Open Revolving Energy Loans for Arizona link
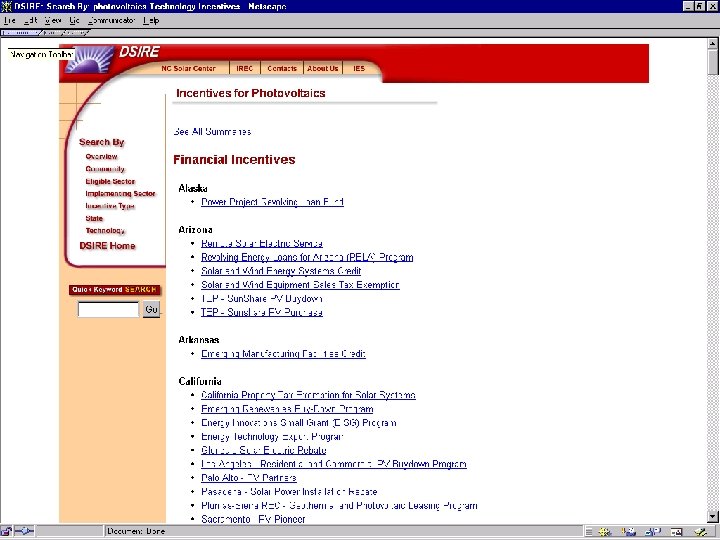This screenshot has width=720, height=540. click(x=307, y=257)
